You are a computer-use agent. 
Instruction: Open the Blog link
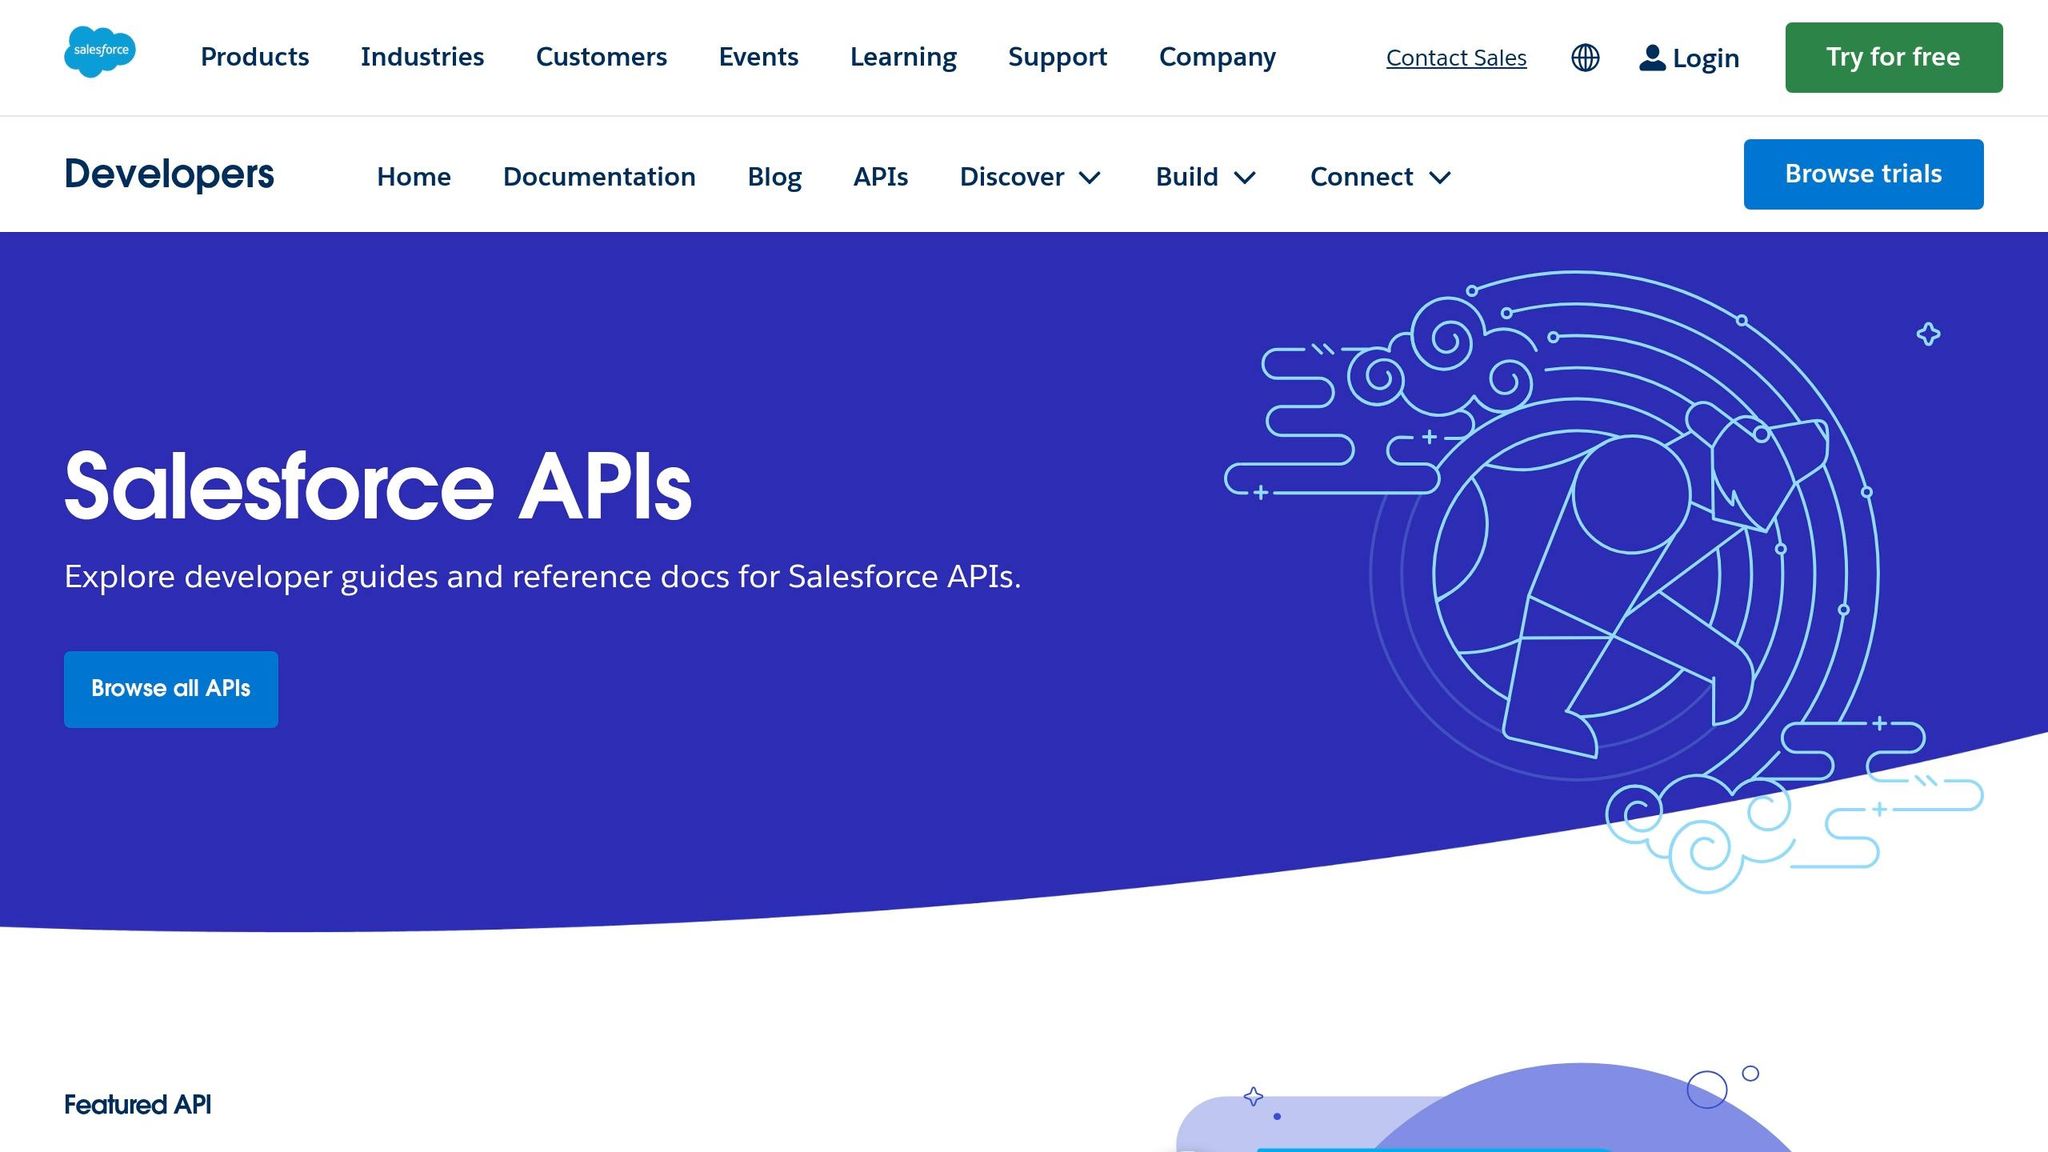click(x=774, y=177)
